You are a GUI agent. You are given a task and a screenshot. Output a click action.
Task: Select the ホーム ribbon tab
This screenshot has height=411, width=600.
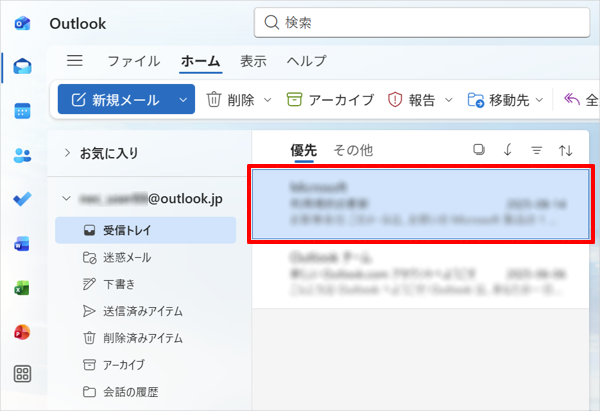(201, 61)
